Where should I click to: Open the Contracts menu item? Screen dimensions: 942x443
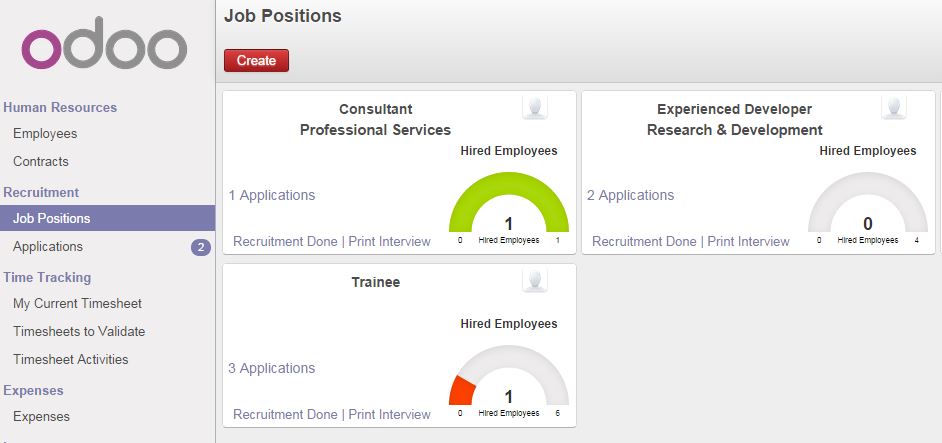41,161
